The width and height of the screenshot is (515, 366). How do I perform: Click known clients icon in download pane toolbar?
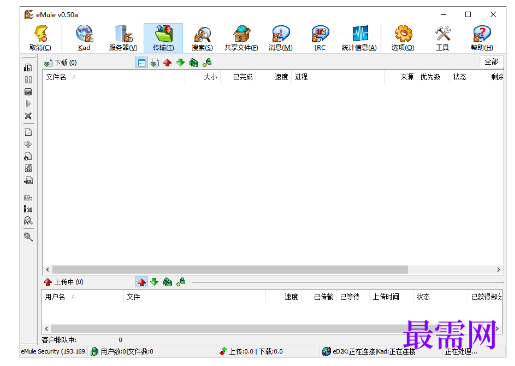point(207,62)
